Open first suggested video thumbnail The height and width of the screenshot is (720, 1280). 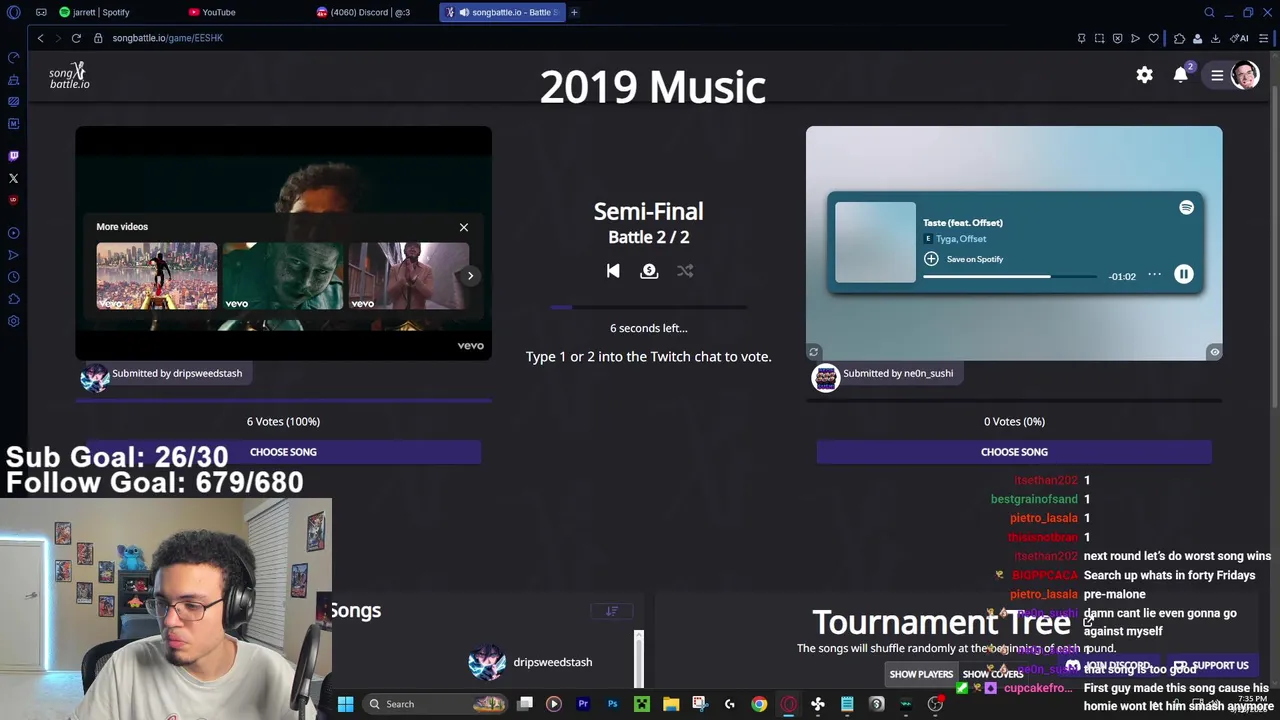[x=156, y=276]
